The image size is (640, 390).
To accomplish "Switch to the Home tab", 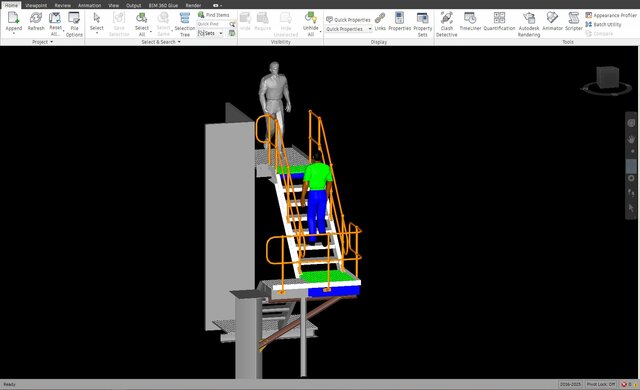I will click(11, 5).
